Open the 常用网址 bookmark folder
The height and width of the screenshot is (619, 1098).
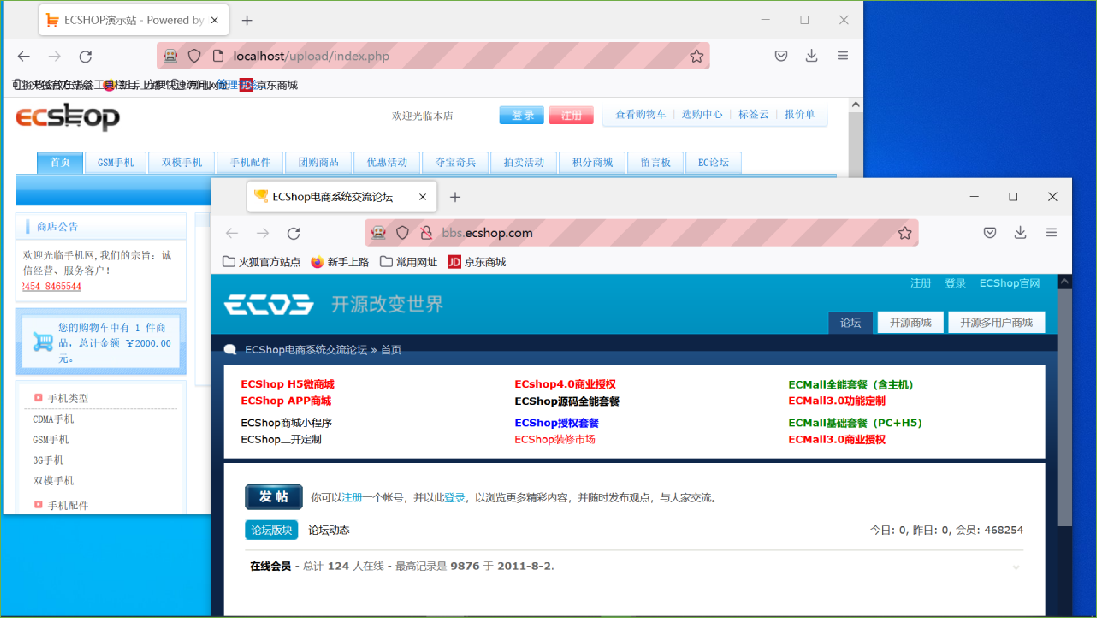click(408, 262)
